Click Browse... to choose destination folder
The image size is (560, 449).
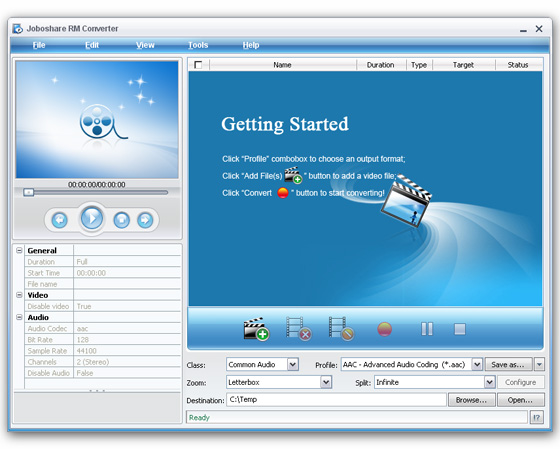[x=471, y=400]
